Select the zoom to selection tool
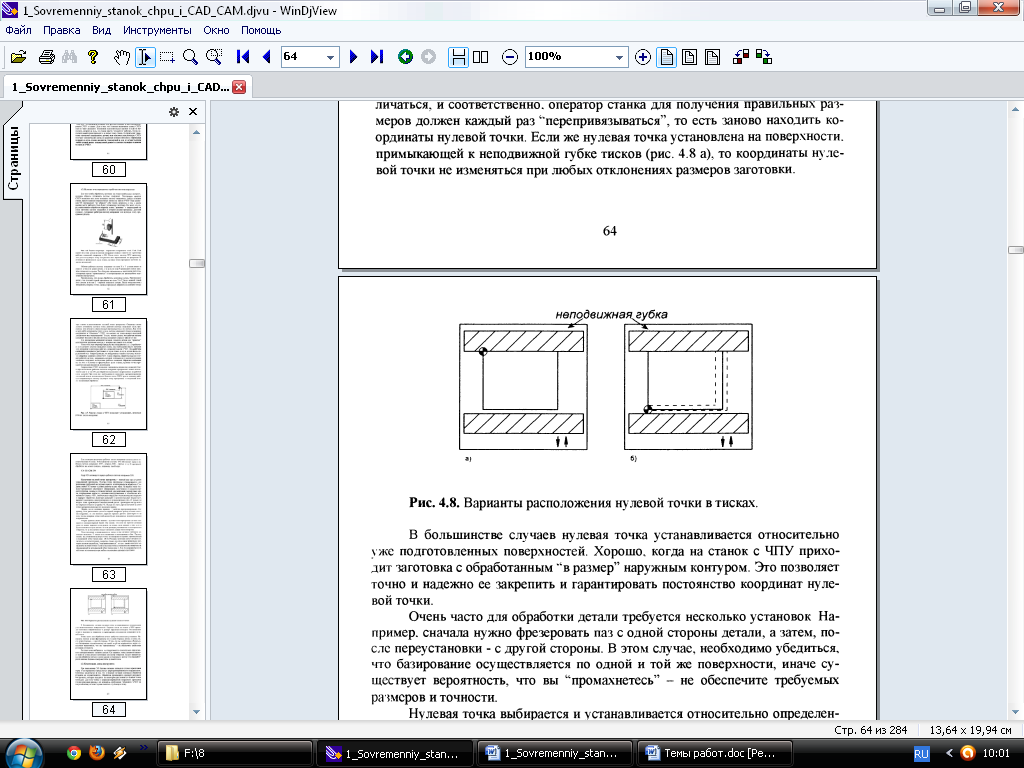 pyautogui.click(x=214, y=57)
